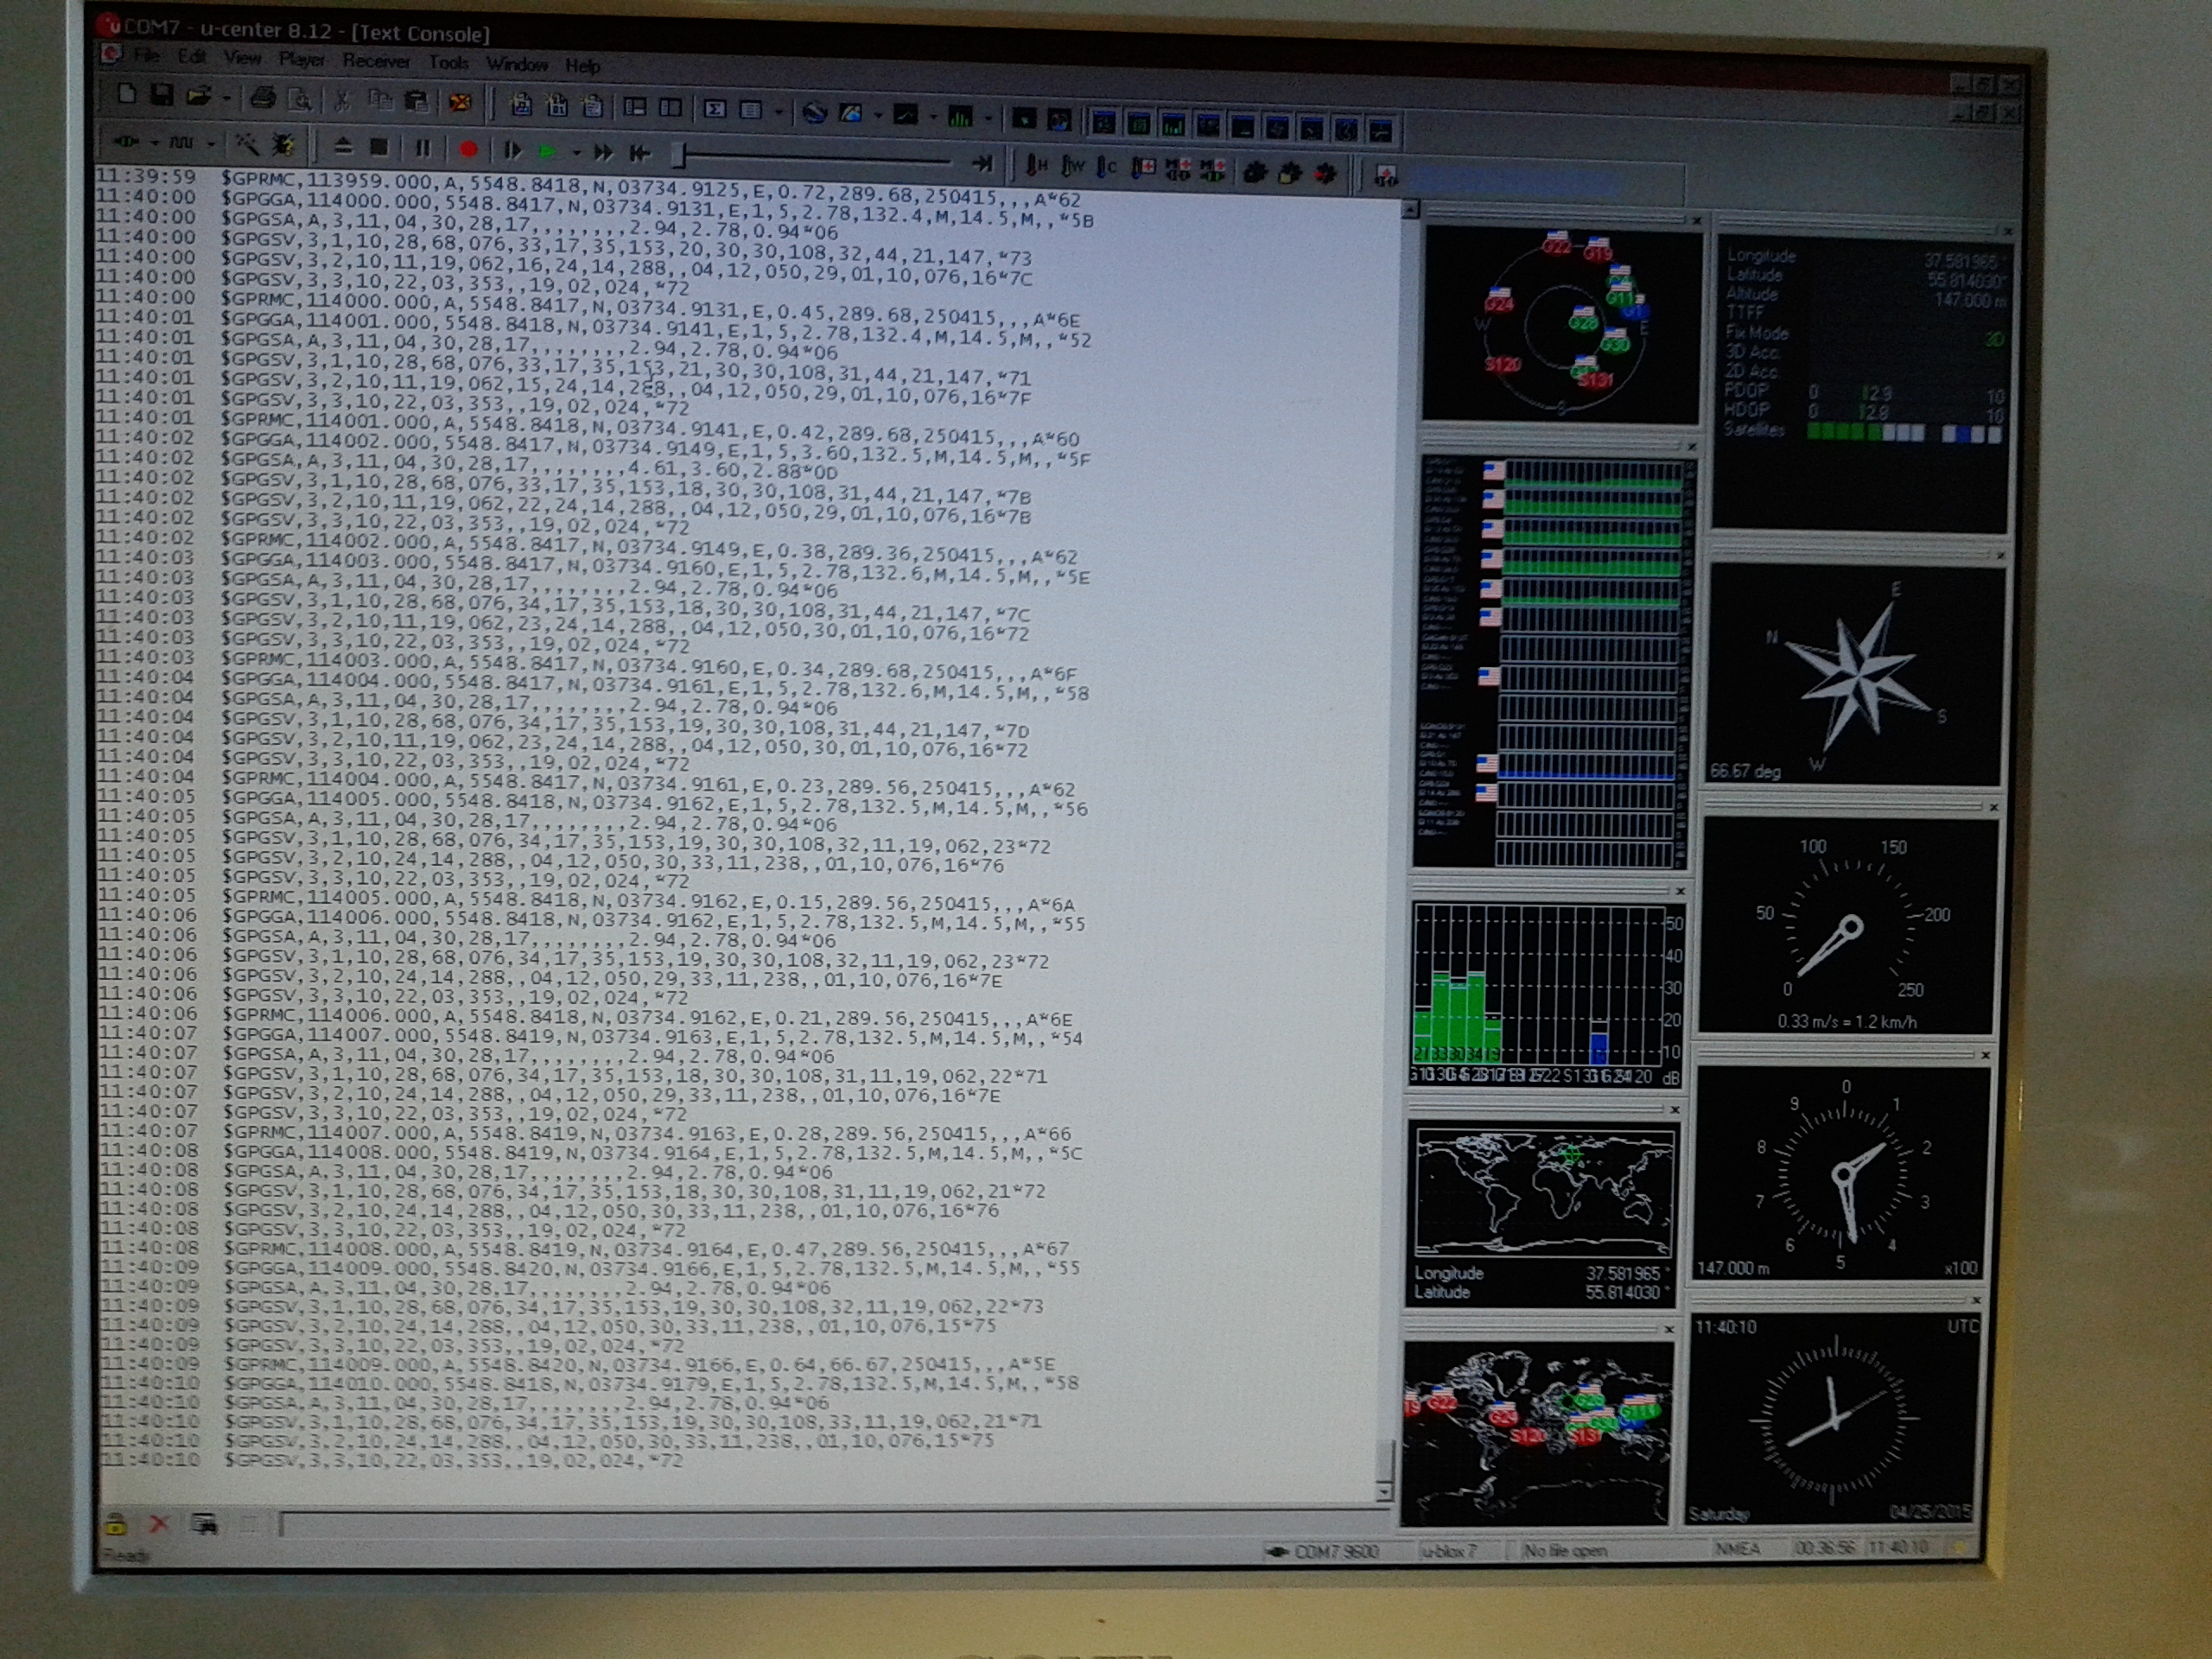The width and height of the screenshot is (2212, 1659).
Task: Open the baudrate dropdown arrow
Action: 211,144
